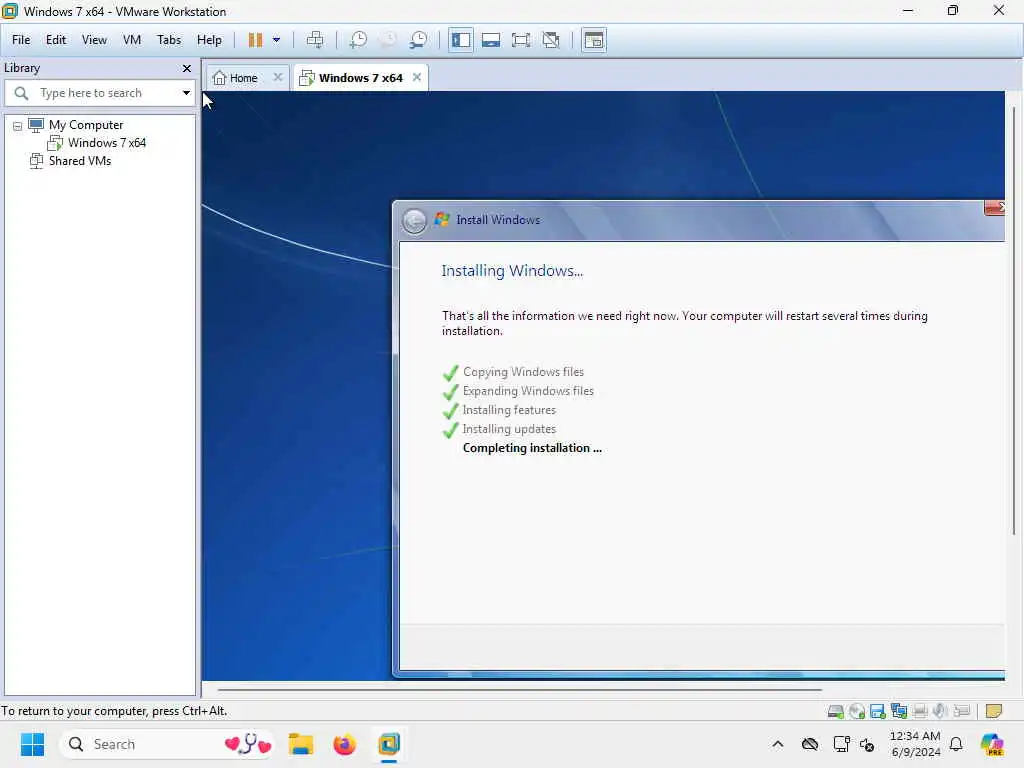Click the printer status icon
This screenshot has width=1024, height=768.
[x=920, y=711]
